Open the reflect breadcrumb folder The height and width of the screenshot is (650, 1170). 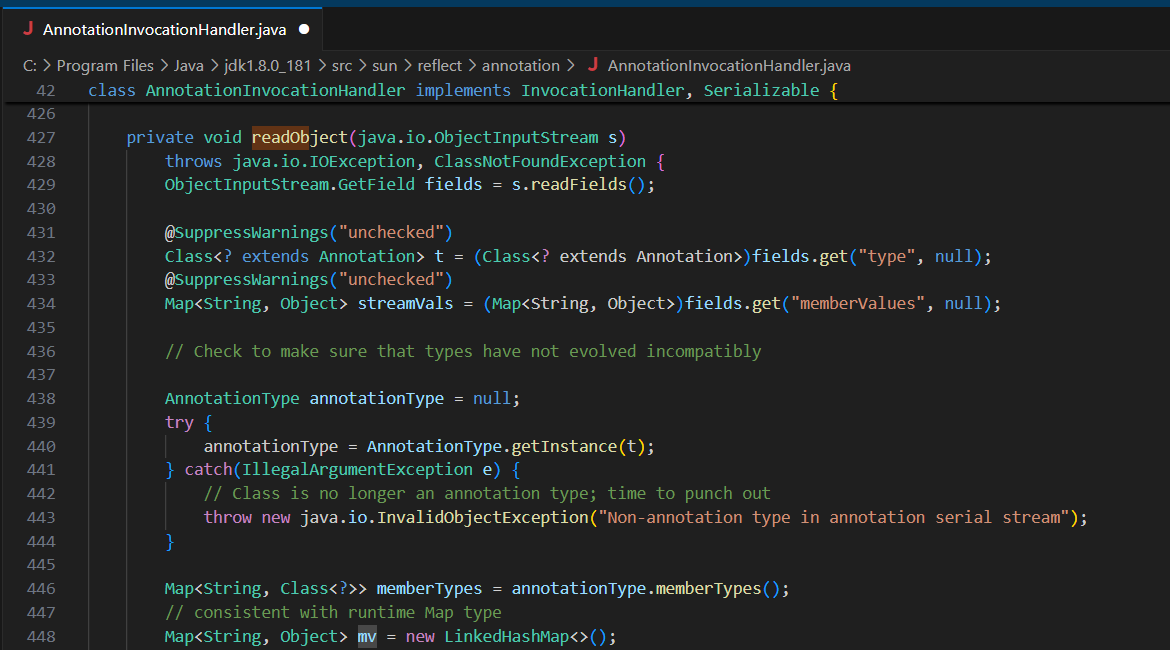[x=439, y=66]
